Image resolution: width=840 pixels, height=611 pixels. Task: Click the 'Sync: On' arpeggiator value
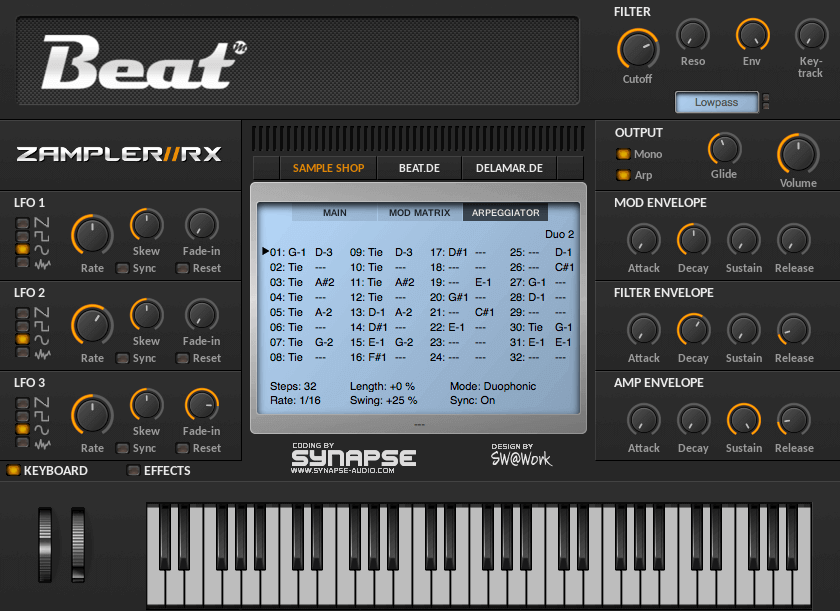[472, 400]
